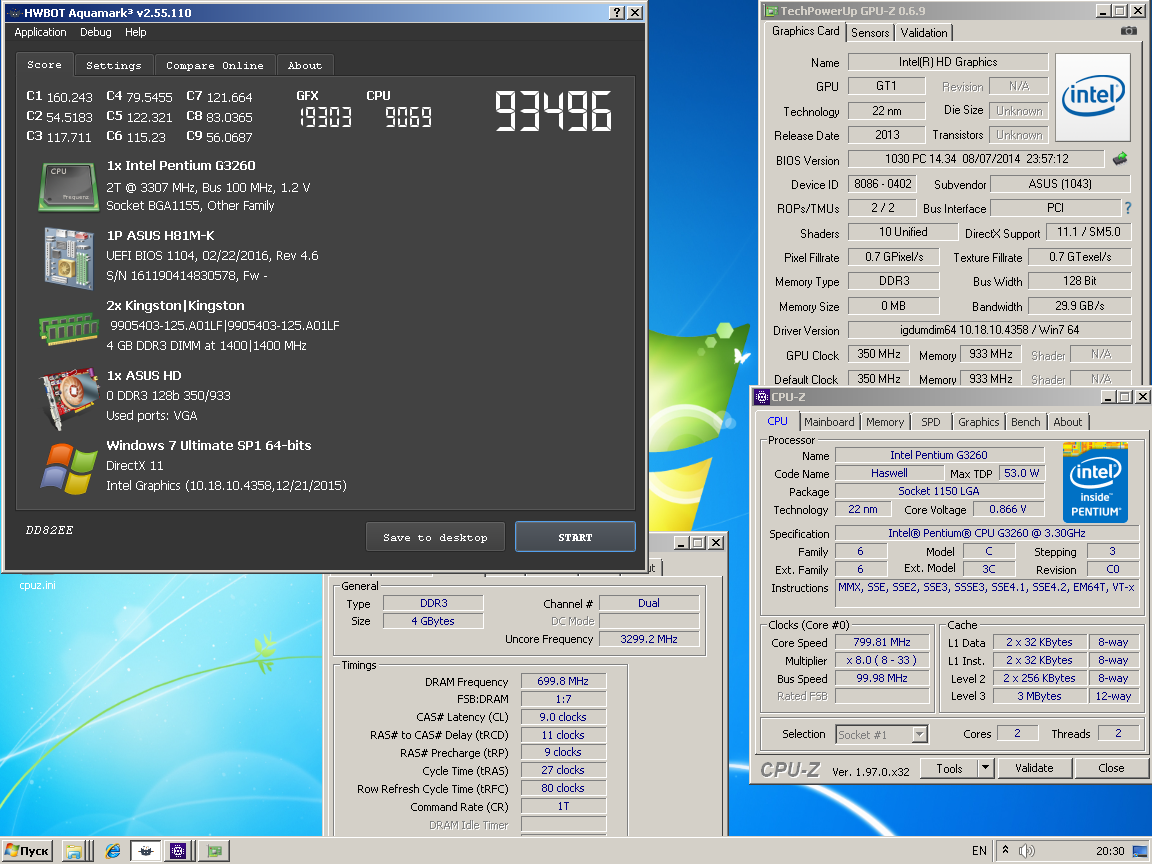Click the Driver Version field in GPU-Z
The image size is (1152, 864).
[x=989, y=330]
